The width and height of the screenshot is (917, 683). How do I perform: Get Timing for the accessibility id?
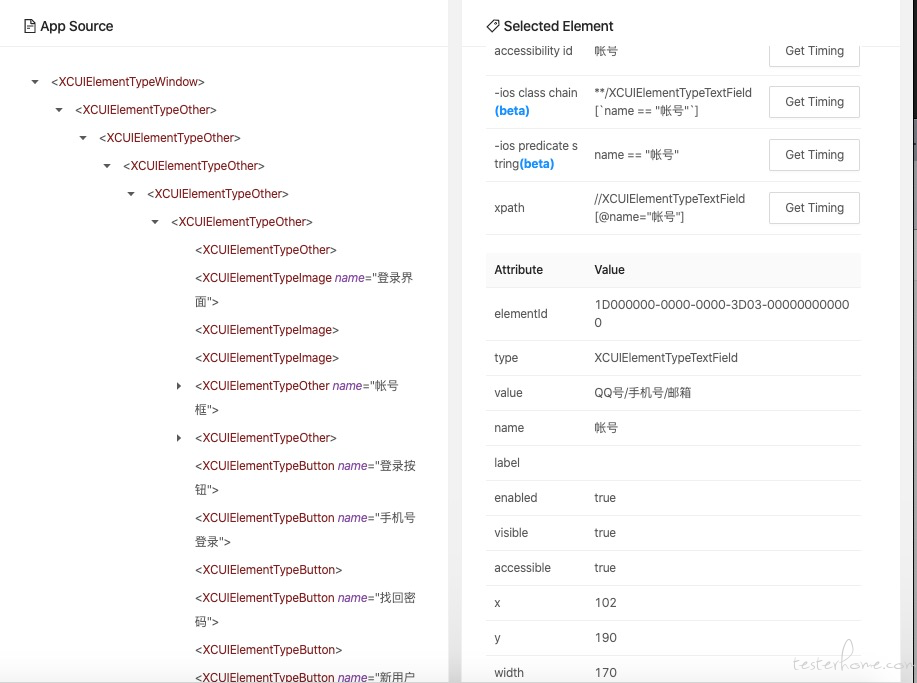click(814, 53)
